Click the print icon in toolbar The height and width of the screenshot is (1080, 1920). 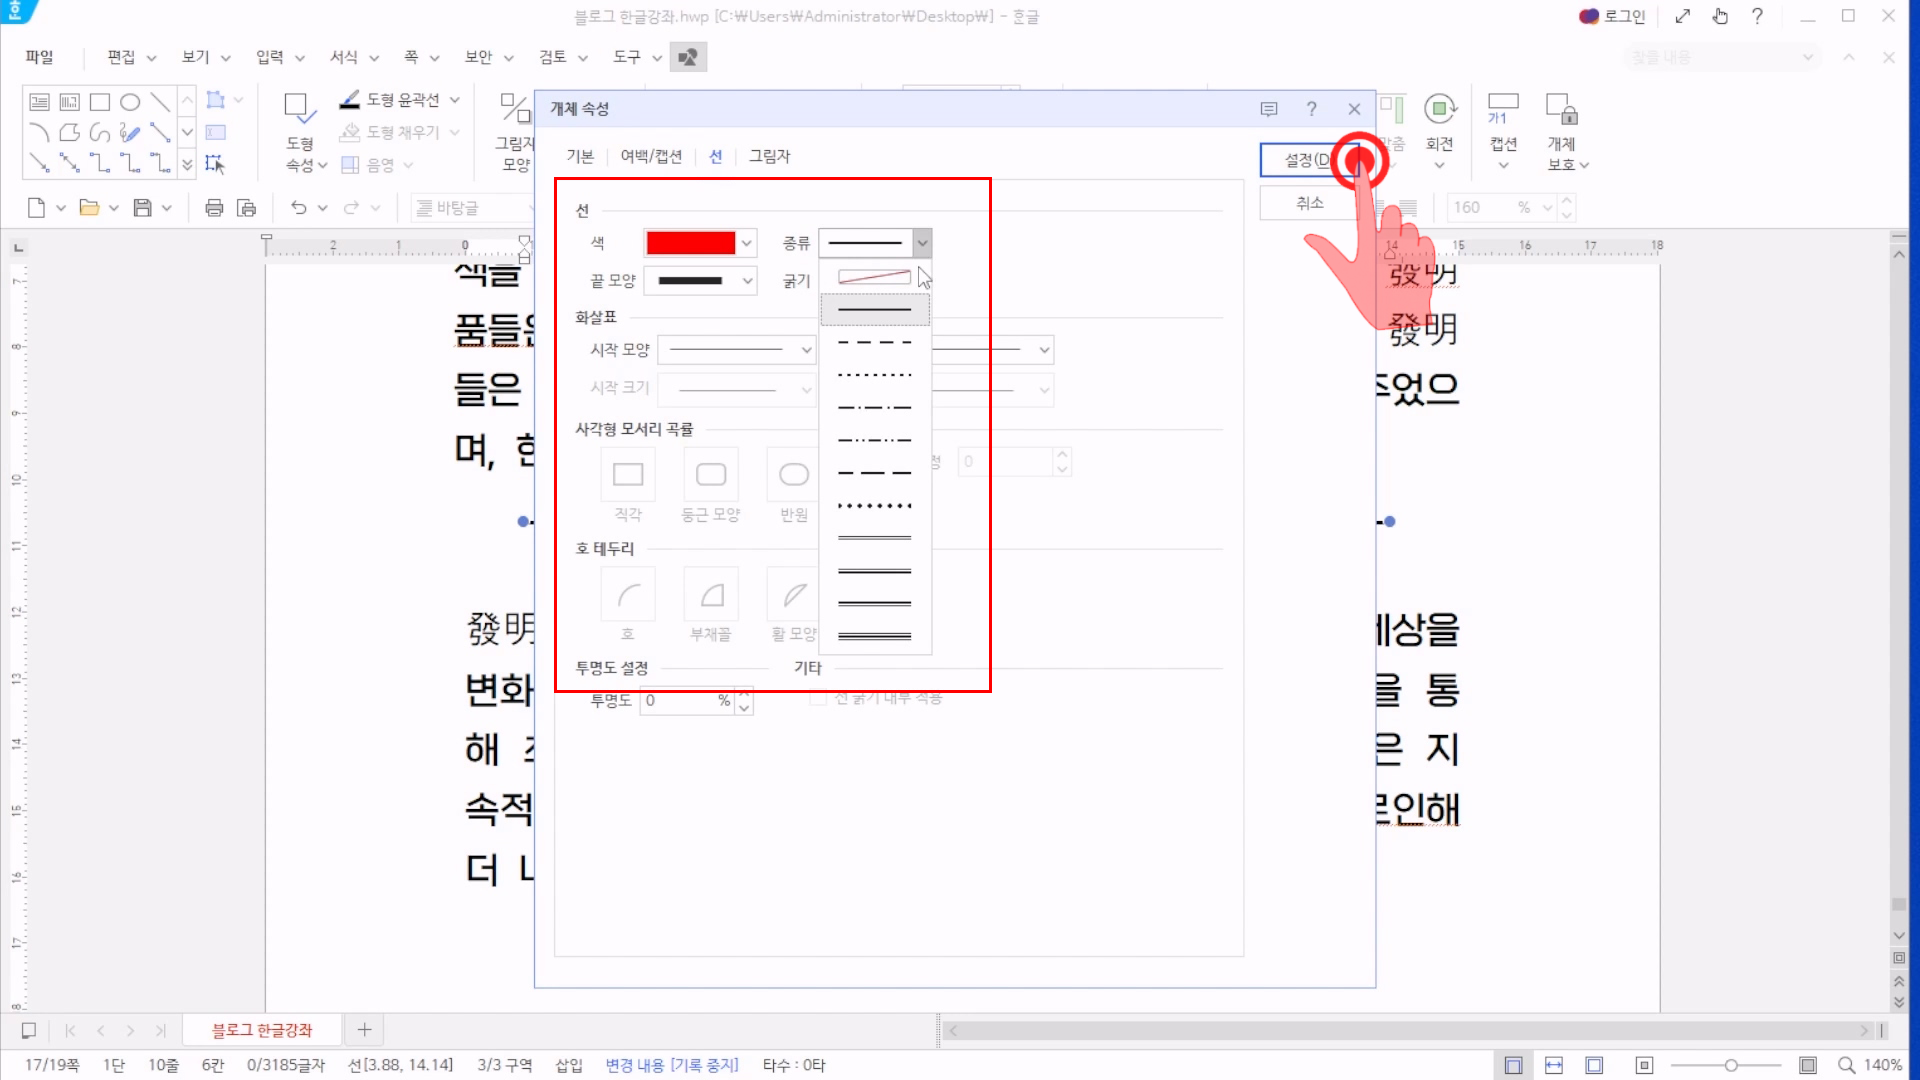pyautogui.click(x=214, y=208)
